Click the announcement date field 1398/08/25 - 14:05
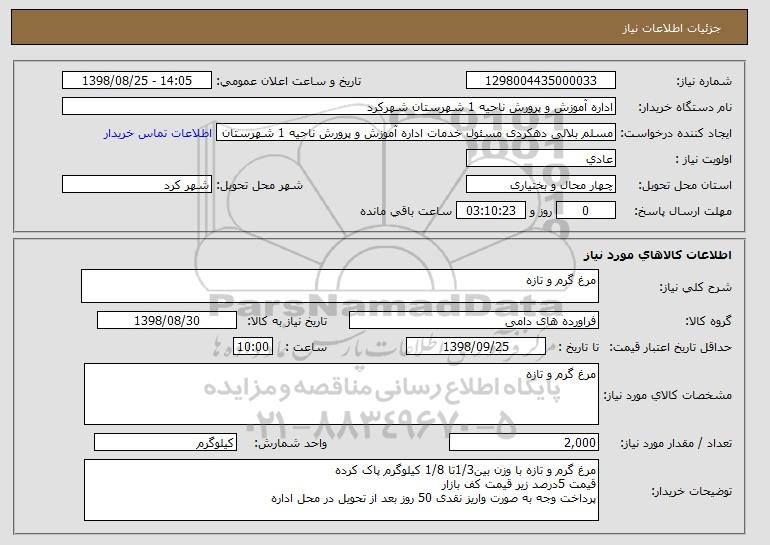 (x=137, y=81)
